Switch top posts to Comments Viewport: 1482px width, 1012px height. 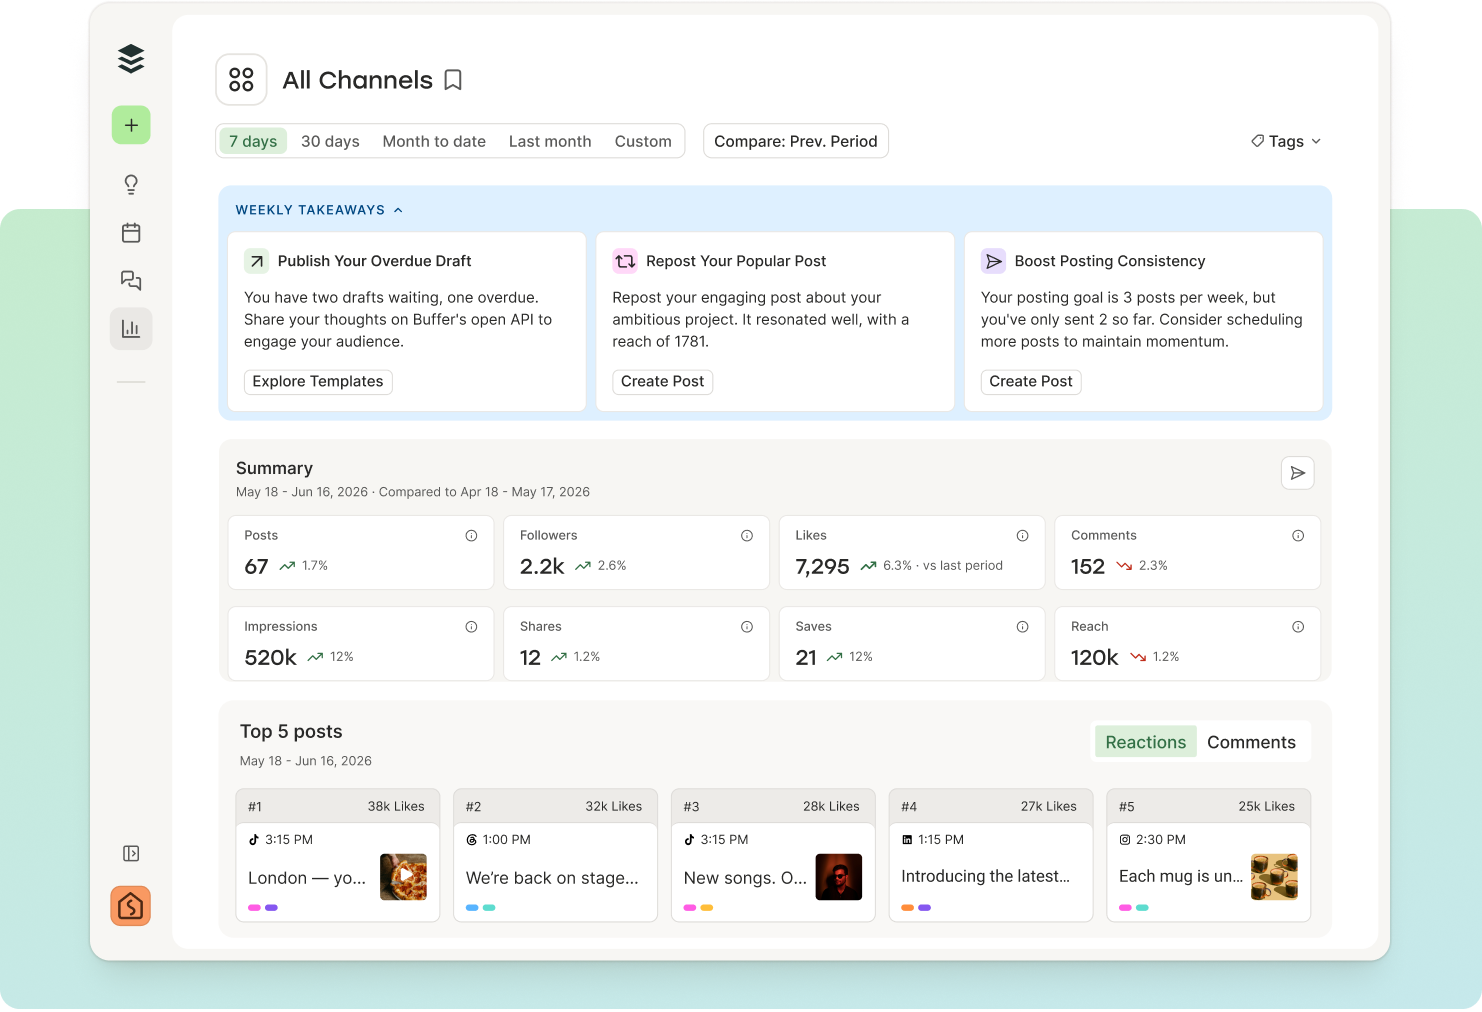click(1251, 742)
